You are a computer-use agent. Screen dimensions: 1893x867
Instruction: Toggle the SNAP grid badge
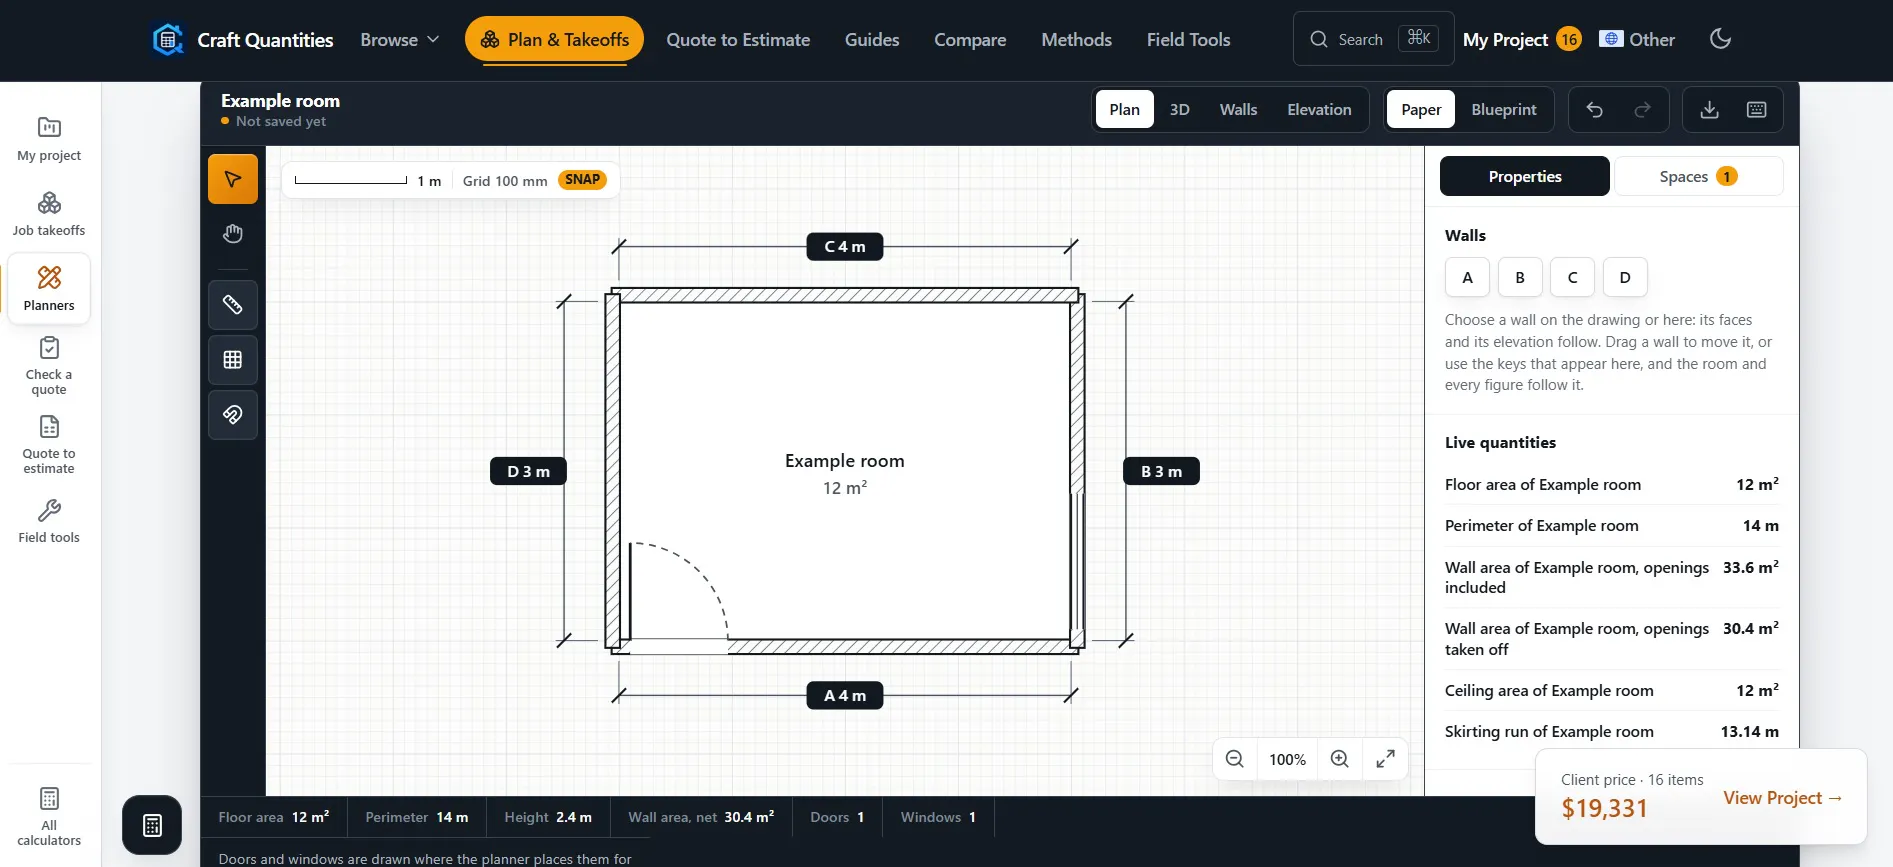point(582,180)
